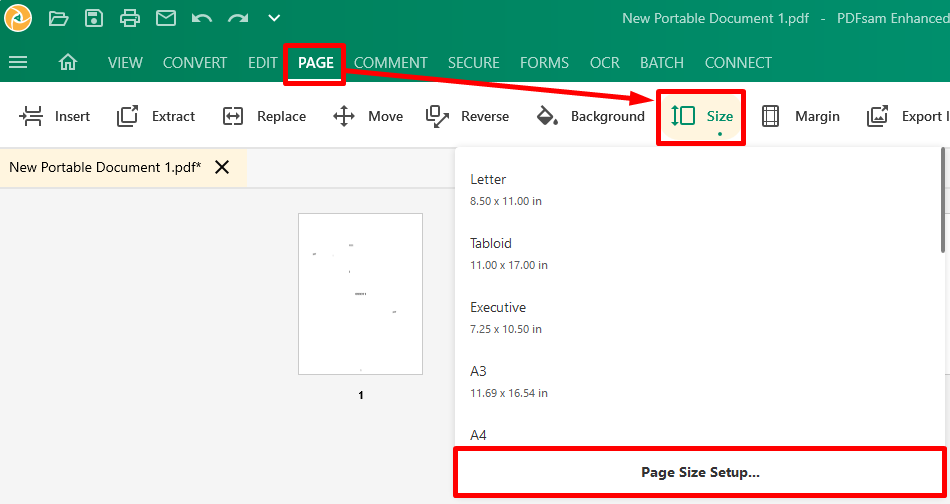Switch to the SECURE tab
The image size is (950, 504).
[474, 63]
